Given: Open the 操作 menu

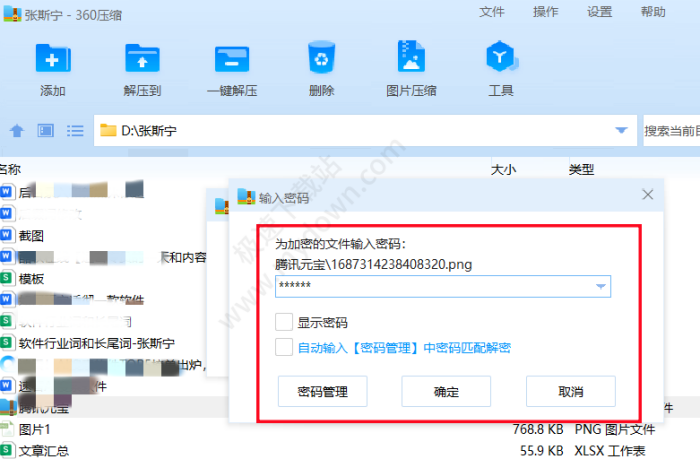Looking at the screenshot, I should pos(546,12).
